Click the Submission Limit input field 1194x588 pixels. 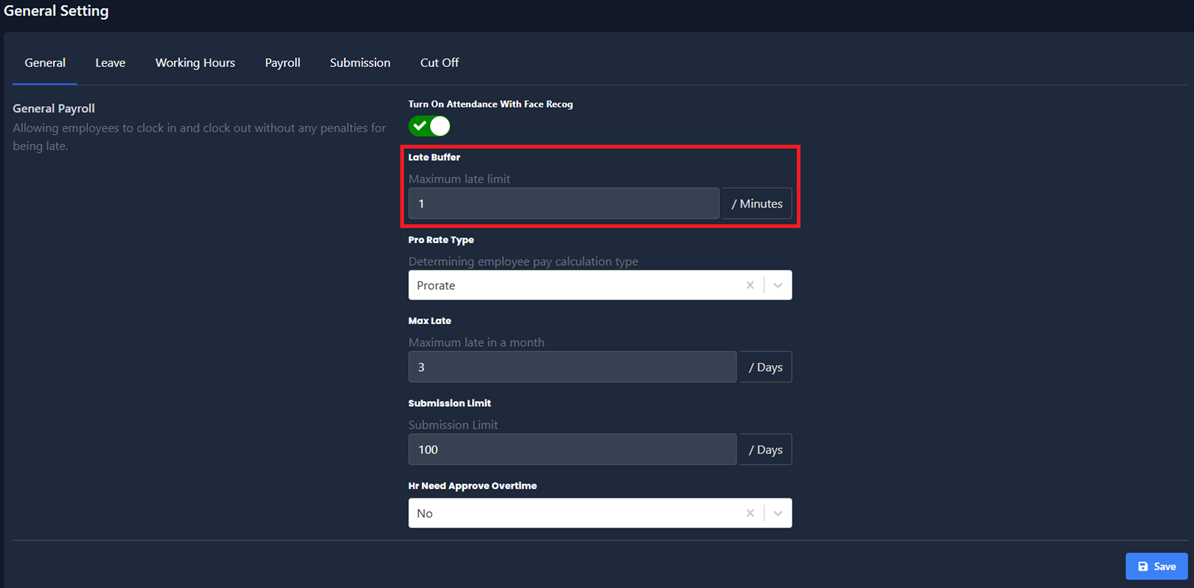coord(573,449)
